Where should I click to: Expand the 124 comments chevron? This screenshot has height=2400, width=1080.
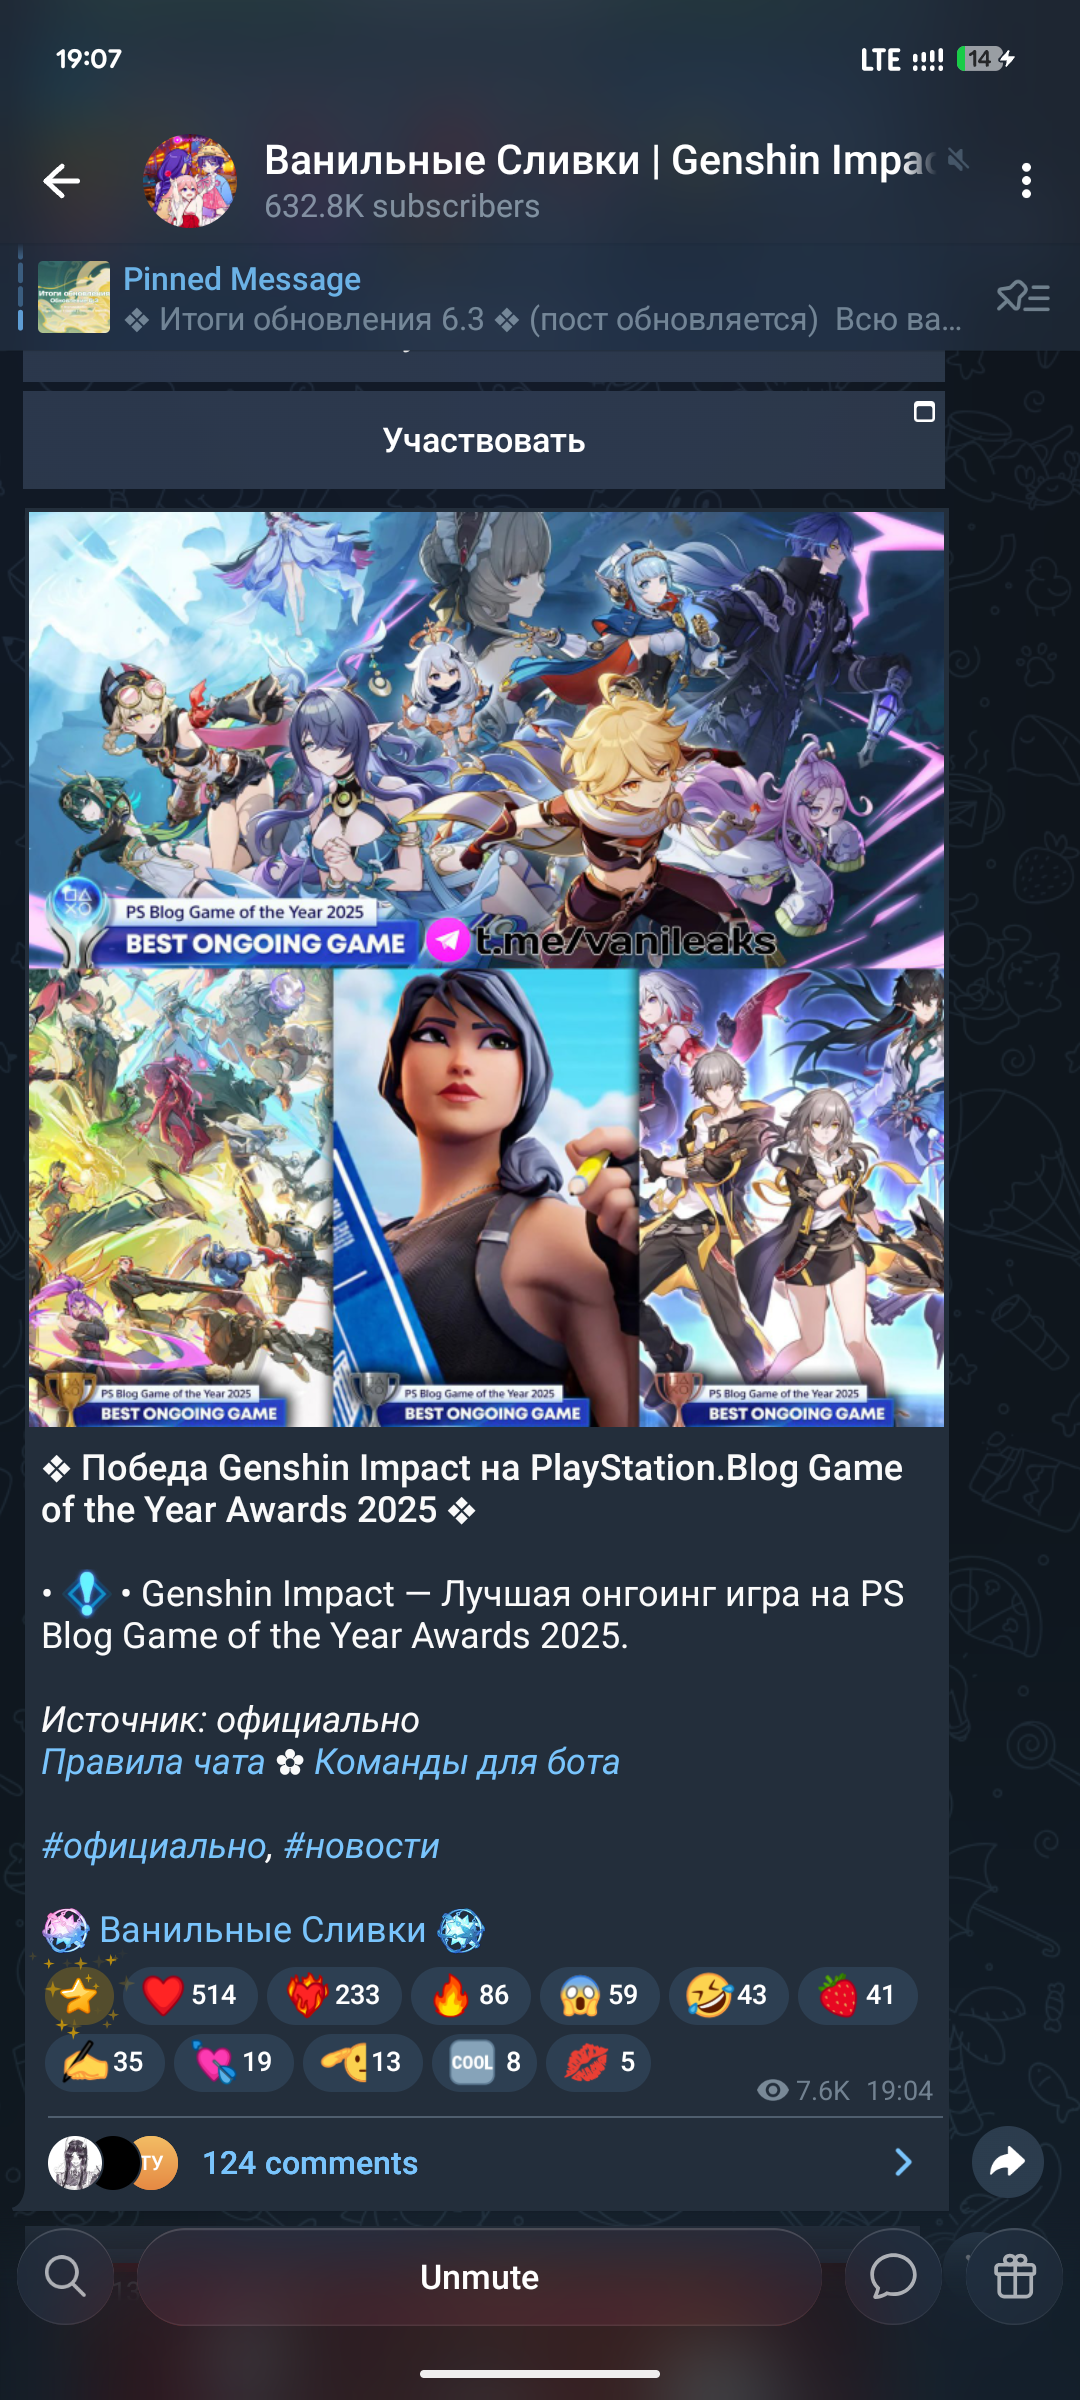coord(903,2163)
